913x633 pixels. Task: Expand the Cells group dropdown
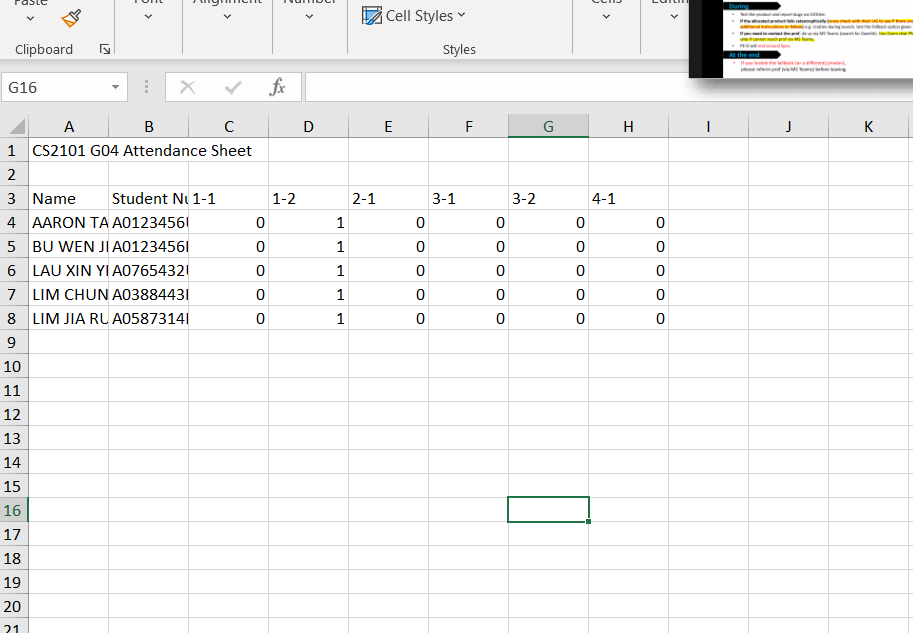click(606, 17)
